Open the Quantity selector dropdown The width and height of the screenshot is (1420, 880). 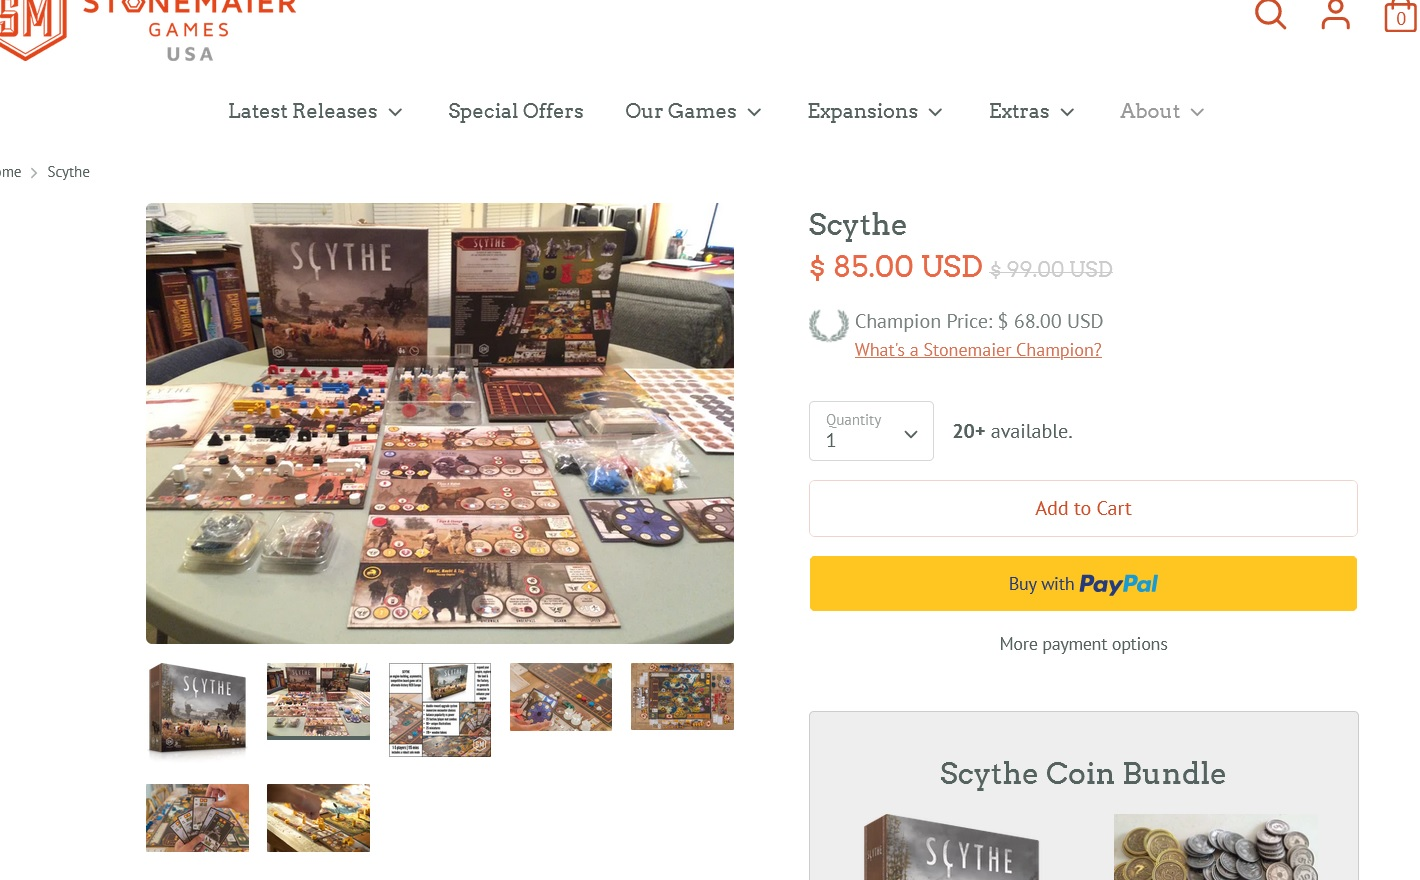(x=871, y=431)
